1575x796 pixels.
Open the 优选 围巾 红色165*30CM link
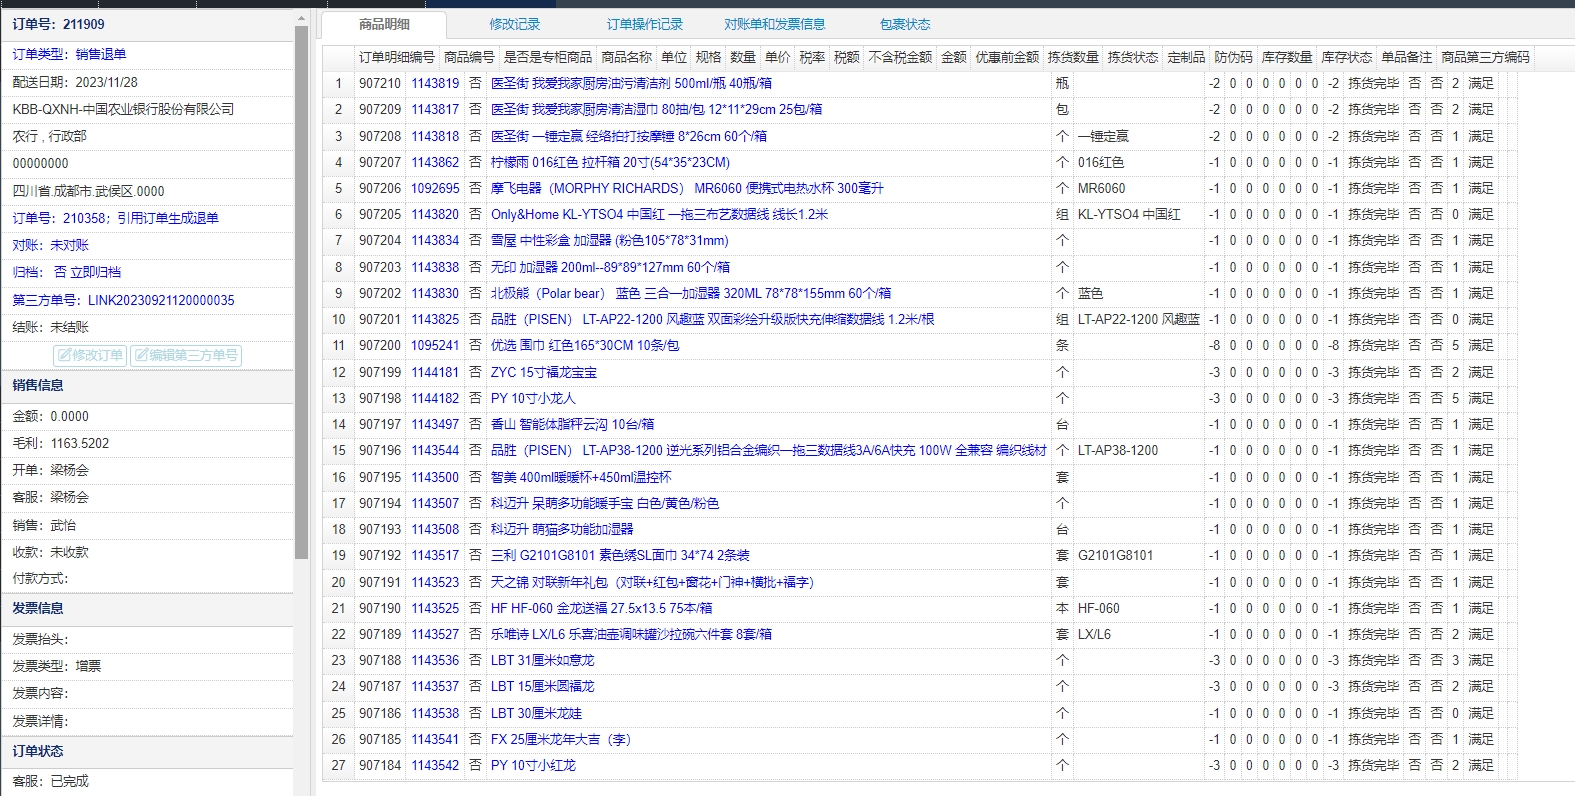tap(584, 345)
